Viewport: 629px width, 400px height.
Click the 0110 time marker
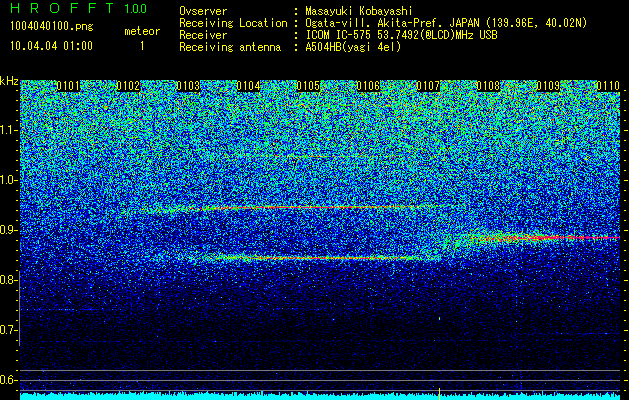(608, 86)
